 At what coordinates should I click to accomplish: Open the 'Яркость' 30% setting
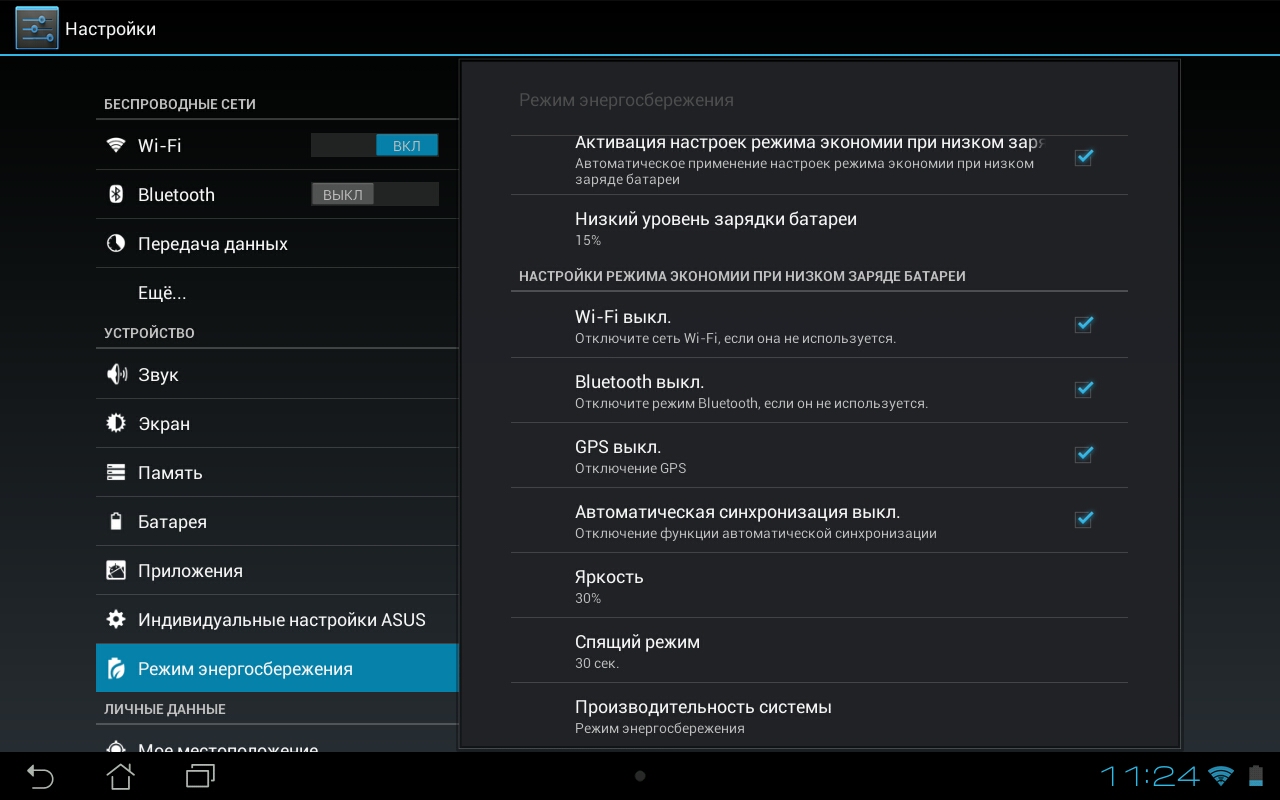[x=819, y=586]
